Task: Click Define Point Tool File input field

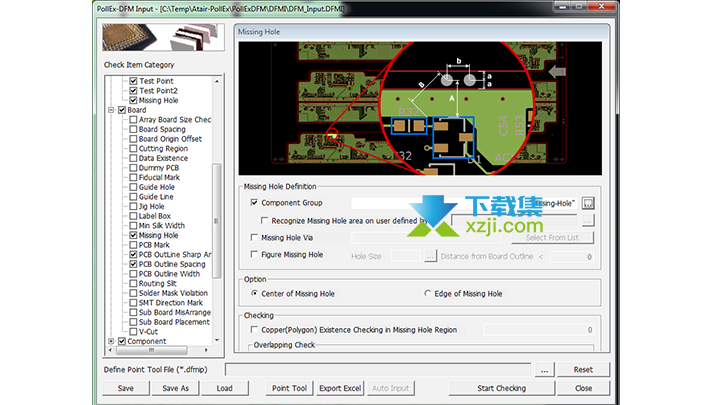Action: click(378, 370)
